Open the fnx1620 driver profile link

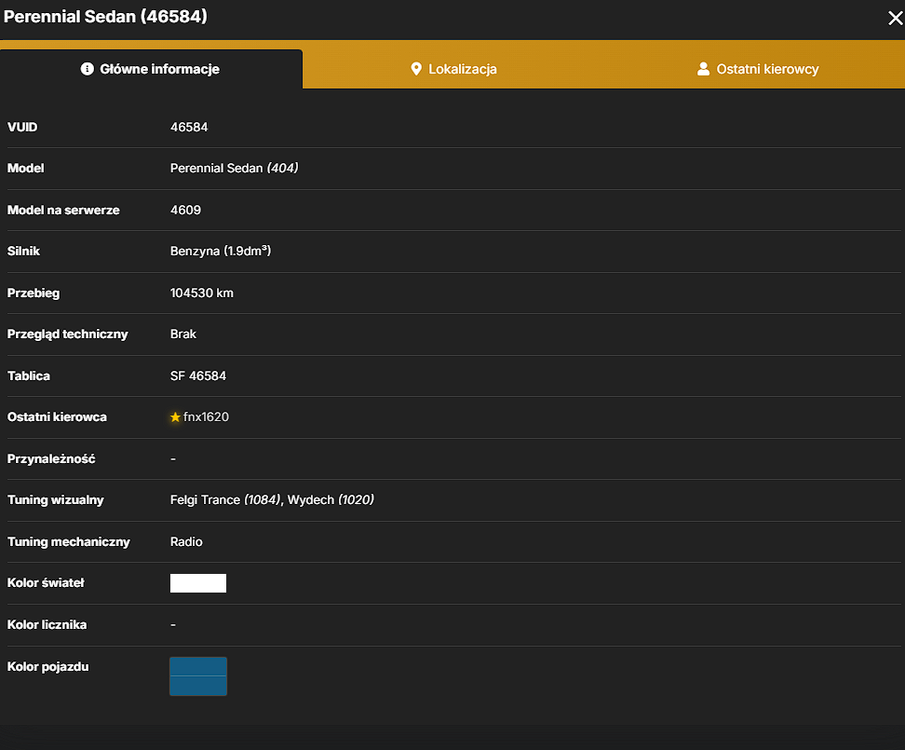pos(206,417)
